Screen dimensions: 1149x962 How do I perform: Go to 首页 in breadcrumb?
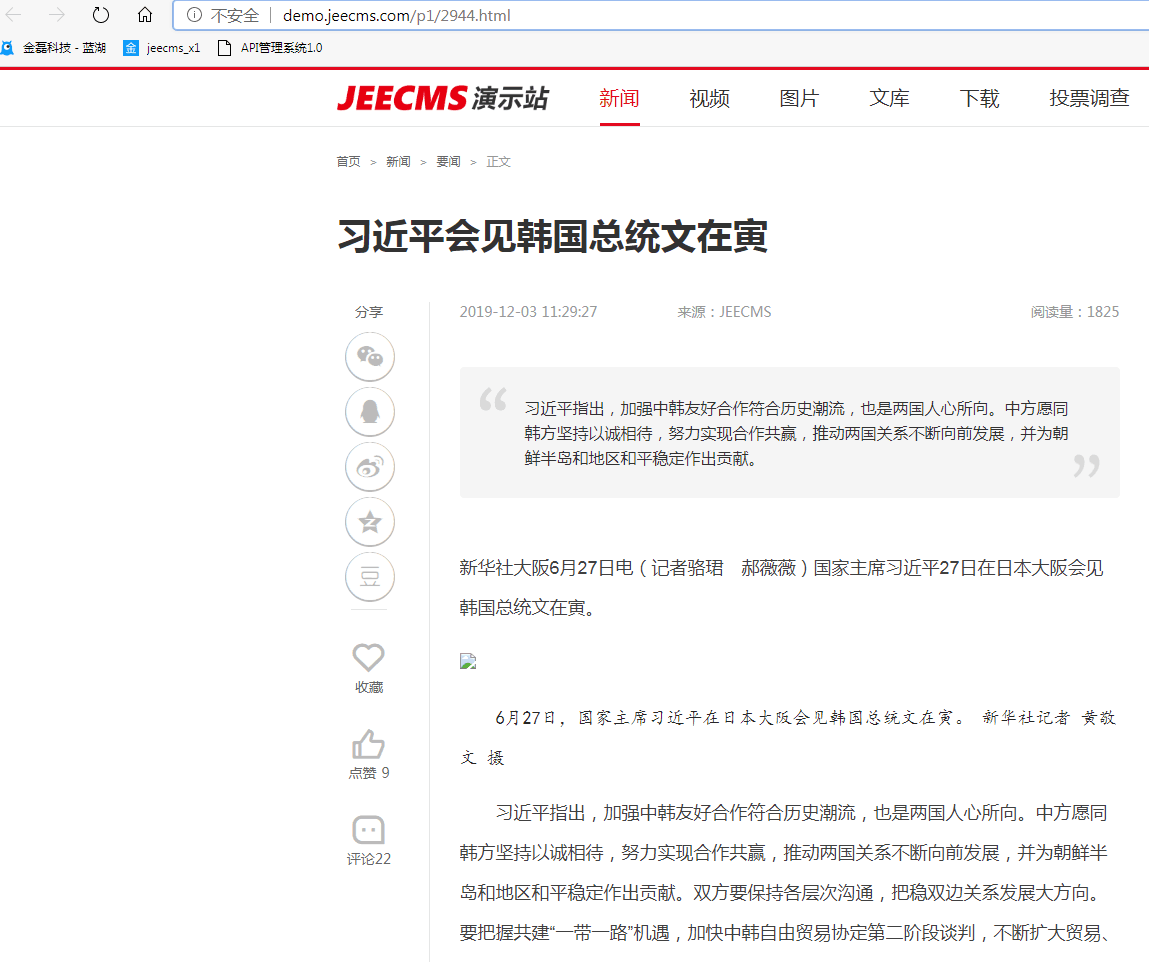coord(348,161)
